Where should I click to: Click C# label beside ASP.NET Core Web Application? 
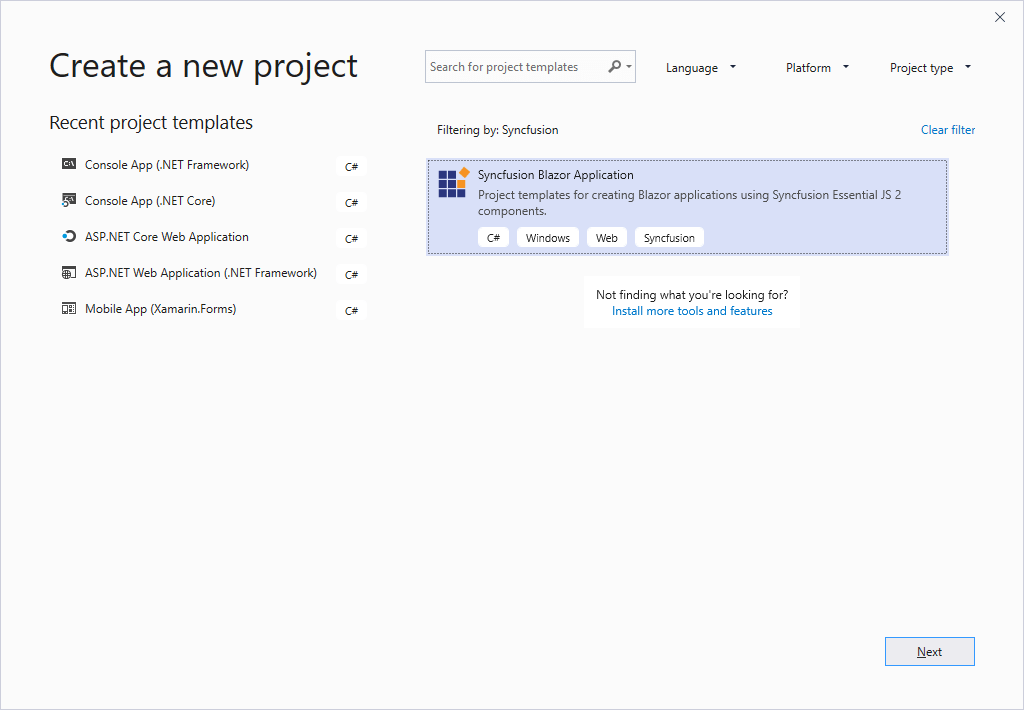pos(351,238)
